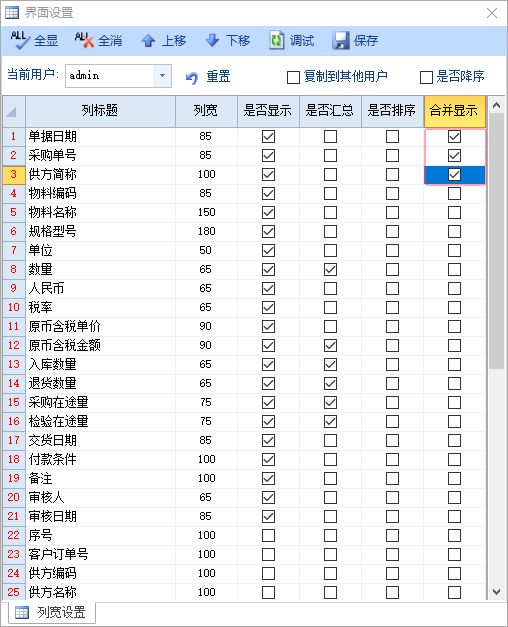Screen dimensions: 508x627
Task: Click the 规格型号 column title cell
Action: pyautogui.click(x=100, y=232)
